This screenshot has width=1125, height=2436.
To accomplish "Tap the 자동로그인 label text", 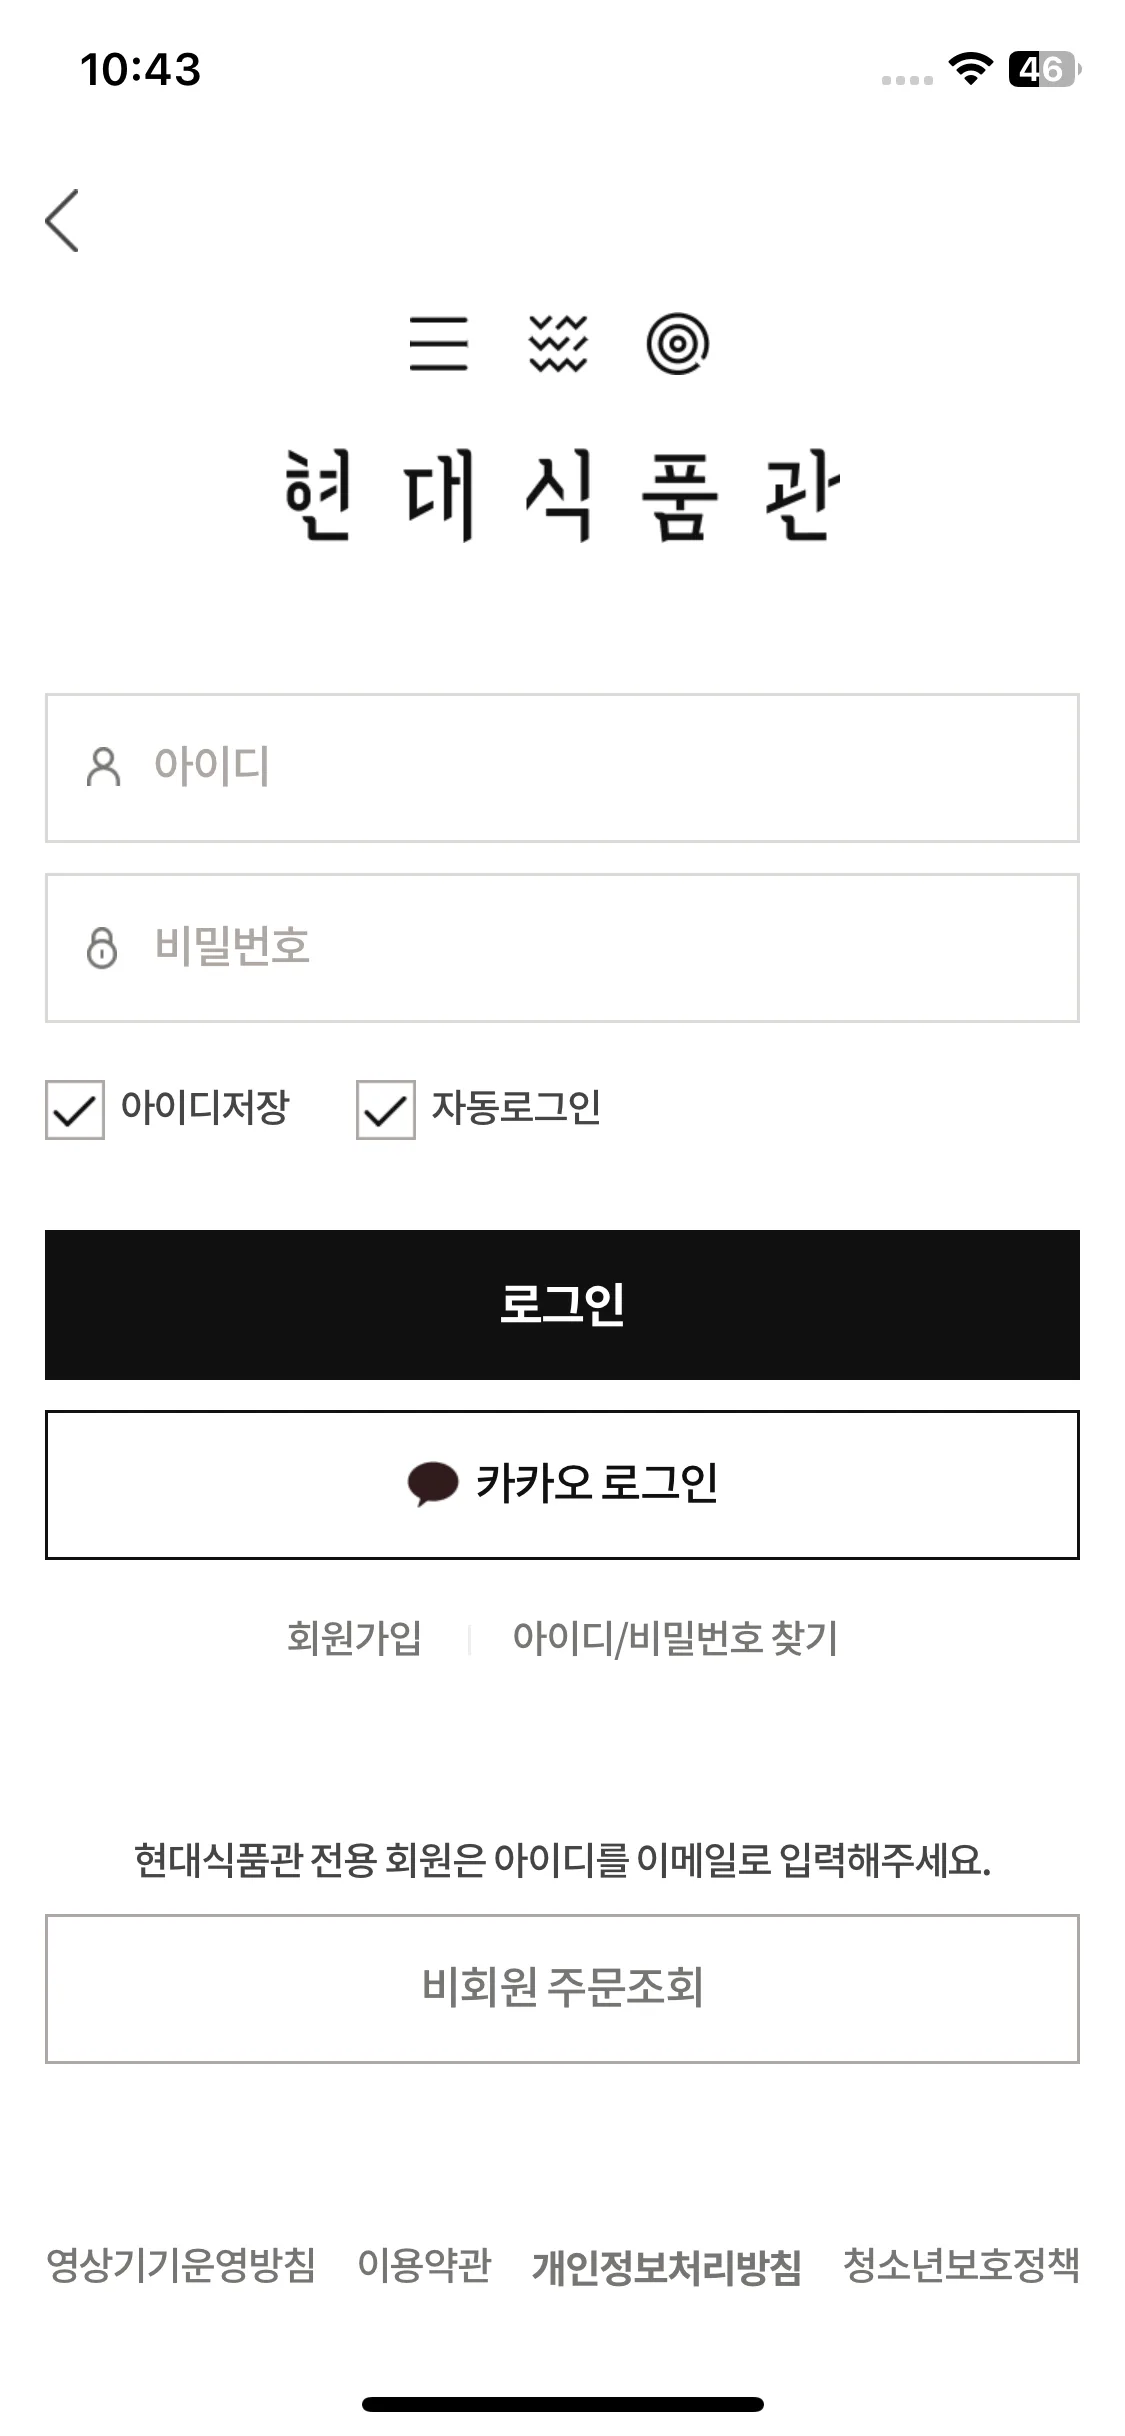I will tap(516, 1108).
